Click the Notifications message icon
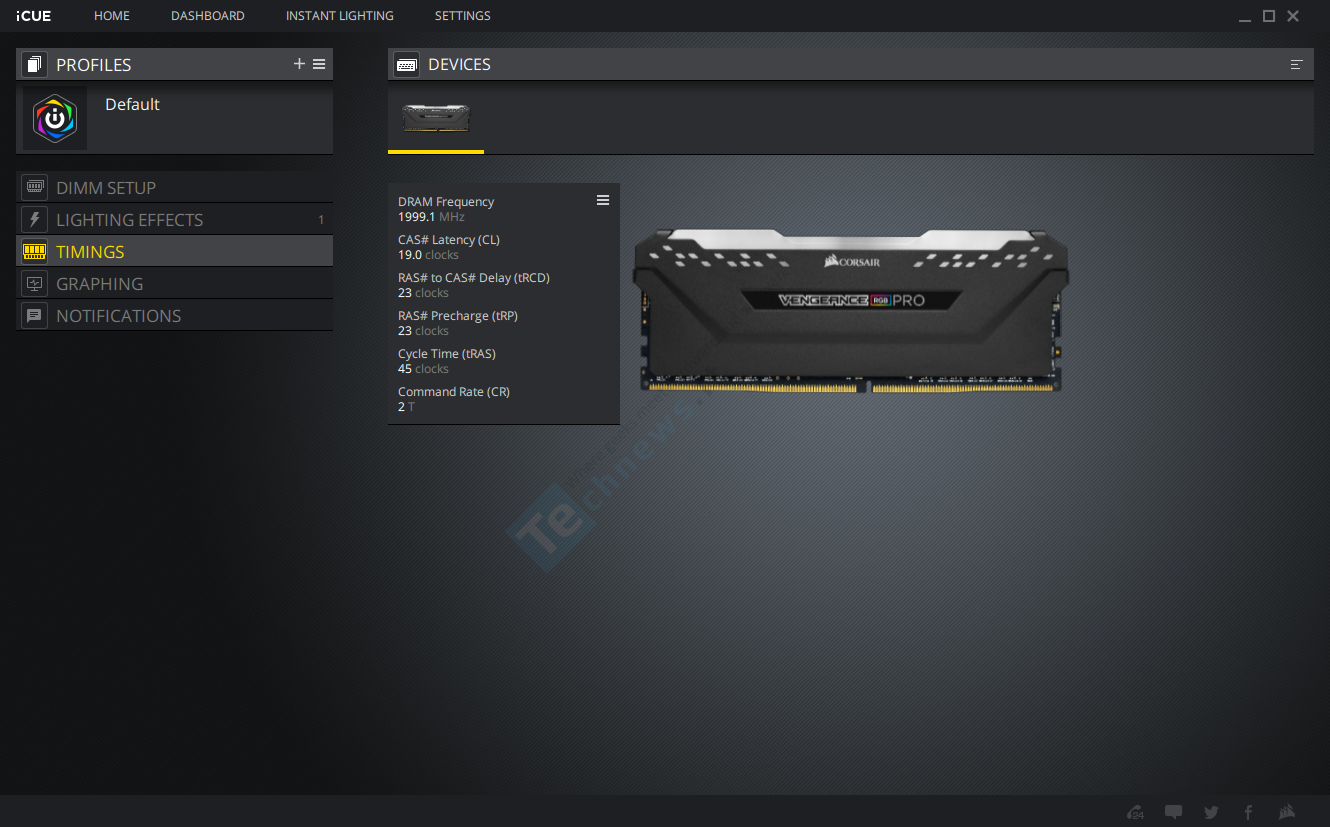This screenshot has height=827, width=1330. tap(35, 315)
